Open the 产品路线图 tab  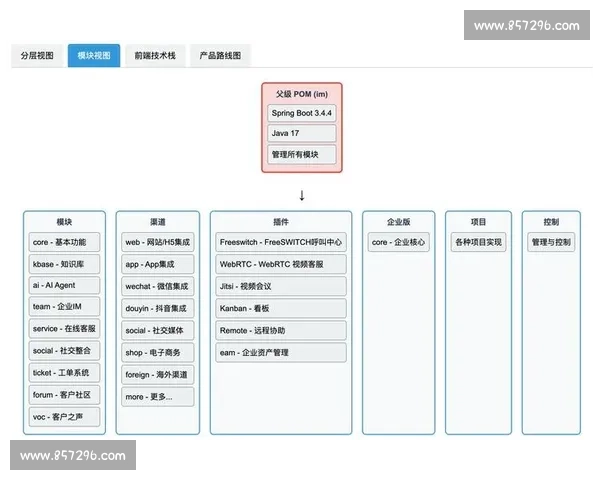[219, 56]
